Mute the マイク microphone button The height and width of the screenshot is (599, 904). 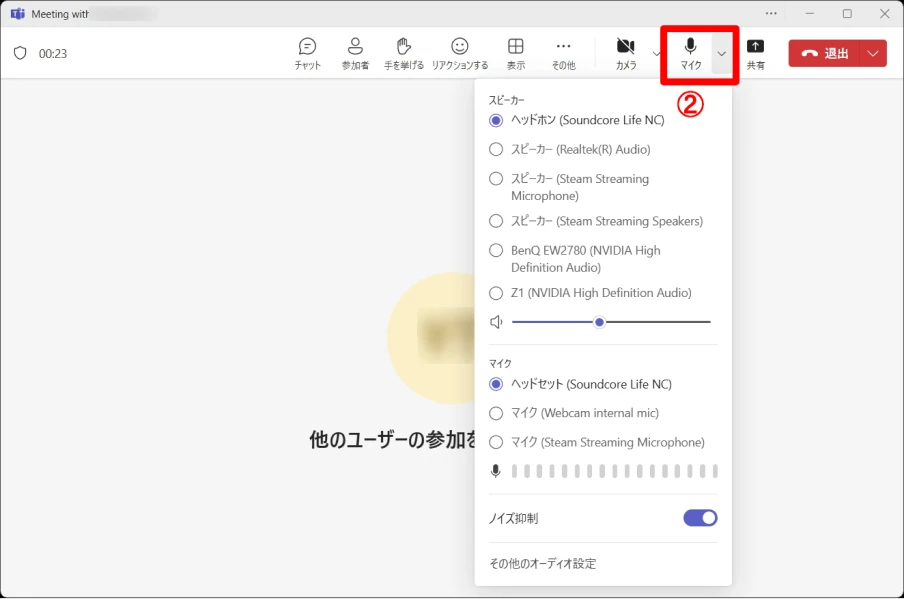(690, 54)
